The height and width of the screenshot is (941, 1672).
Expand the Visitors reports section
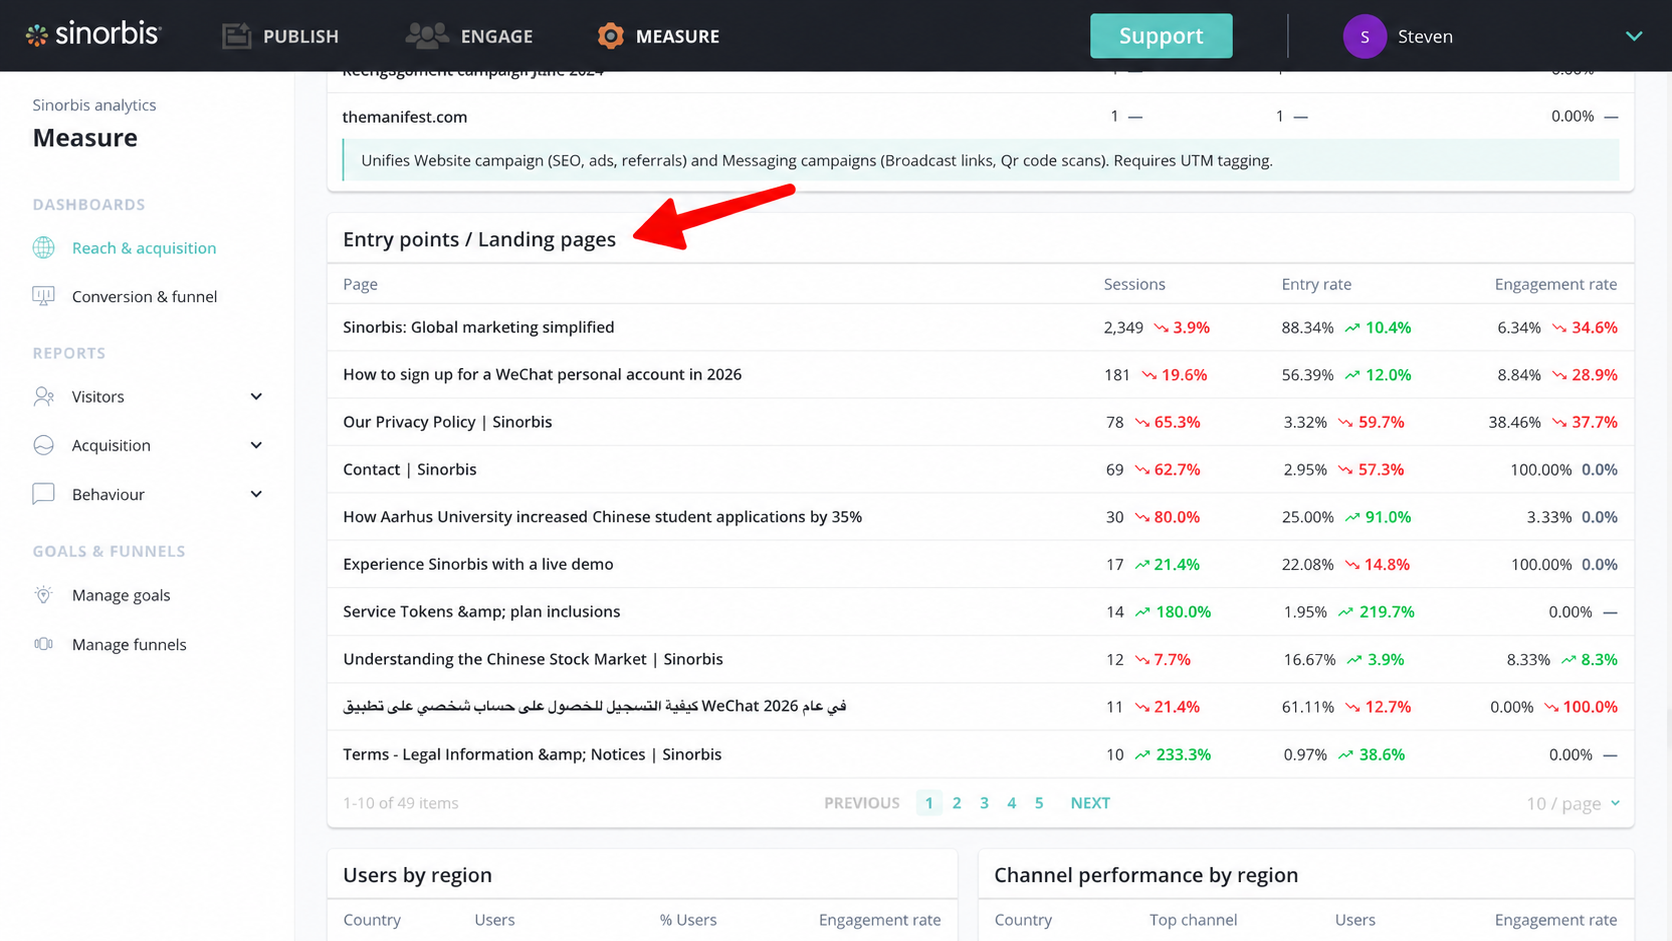tap(256, 397)
